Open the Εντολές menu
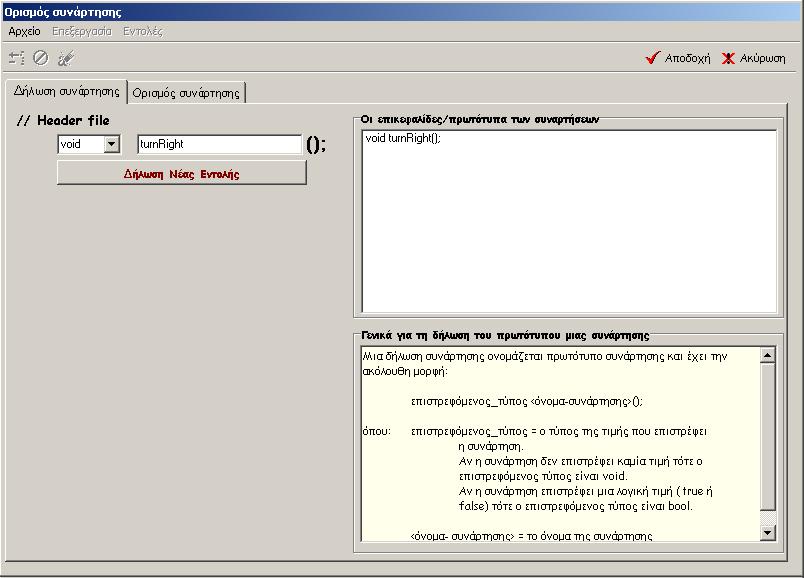Screen dimensions: 804x578 tap(143, 31)
